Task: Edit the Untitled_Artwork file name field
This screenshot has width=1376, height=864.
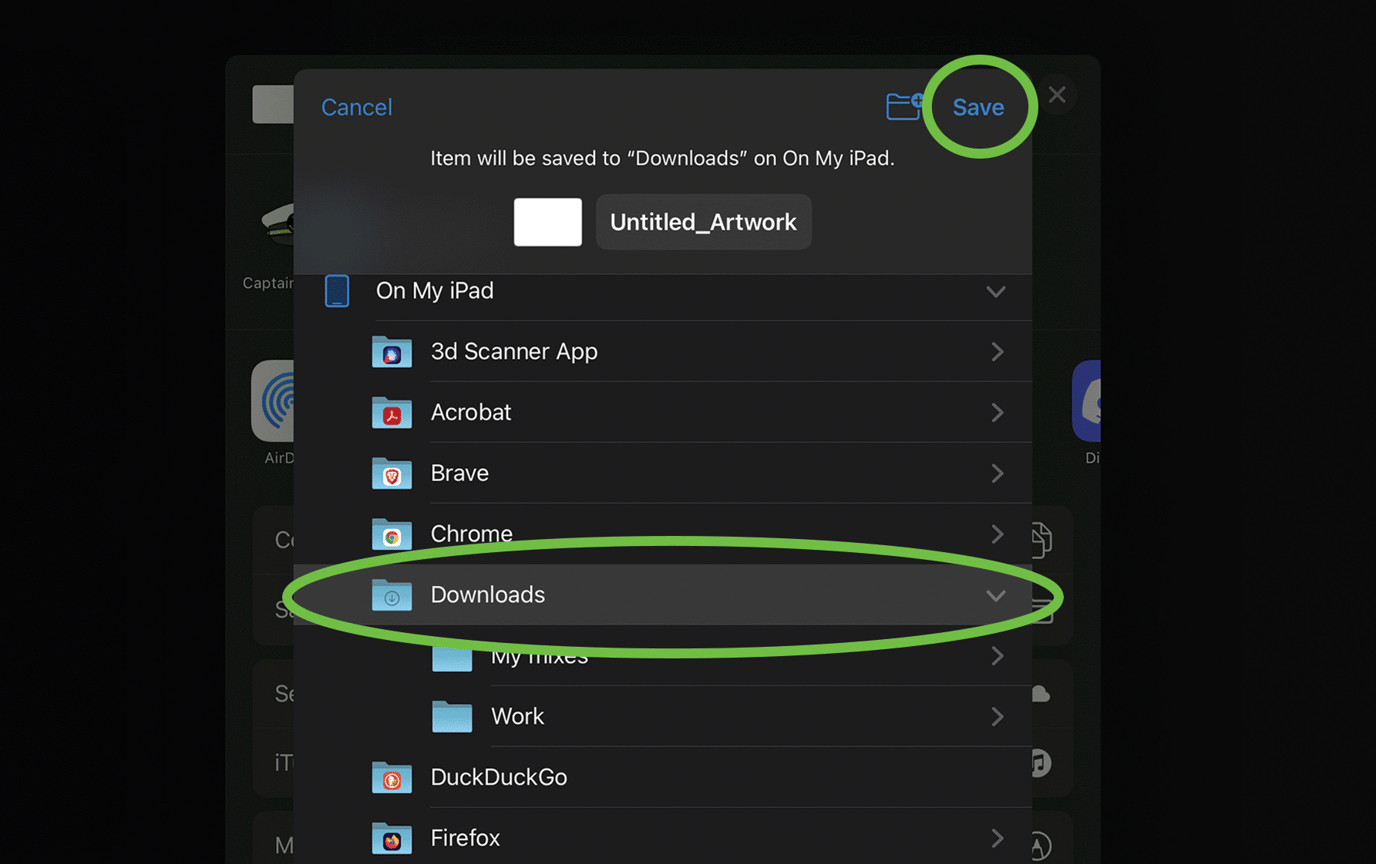Action: point(703,222)
